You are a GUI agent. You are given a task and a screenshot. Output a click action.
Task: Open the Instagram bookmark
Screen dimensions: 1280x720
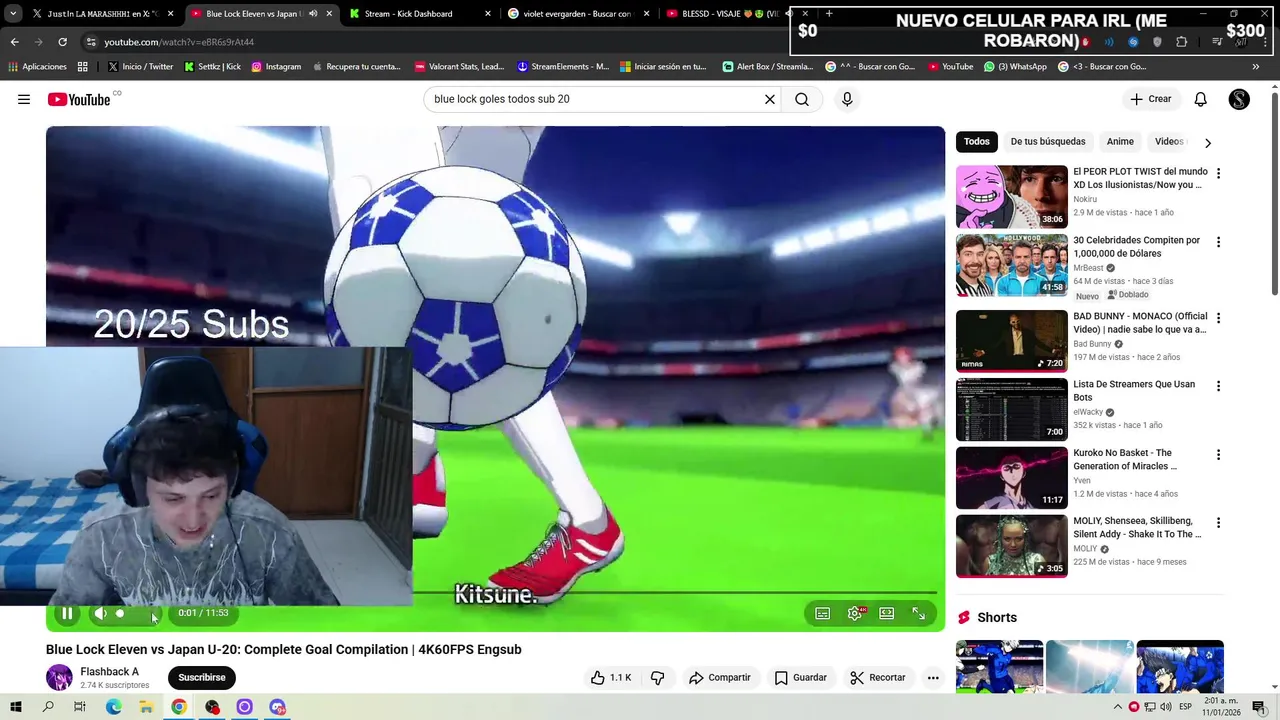point(276,67)
